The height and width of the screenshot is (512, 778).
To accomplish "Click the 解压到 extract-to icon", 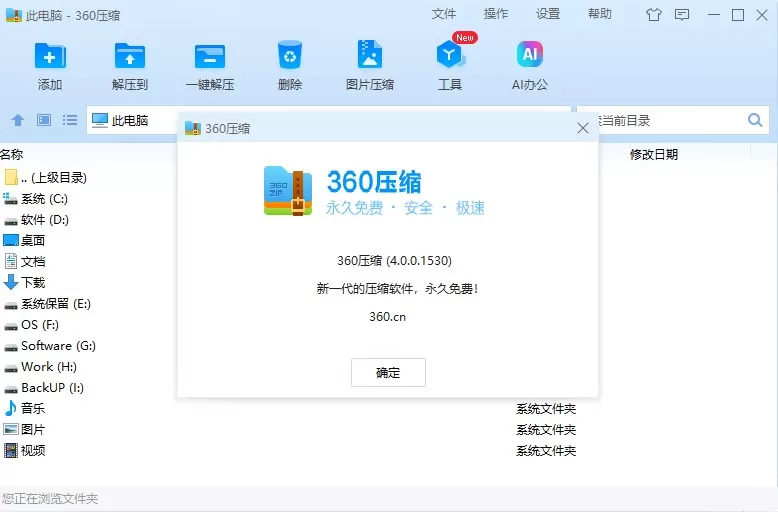I will [x=130, y=56].
